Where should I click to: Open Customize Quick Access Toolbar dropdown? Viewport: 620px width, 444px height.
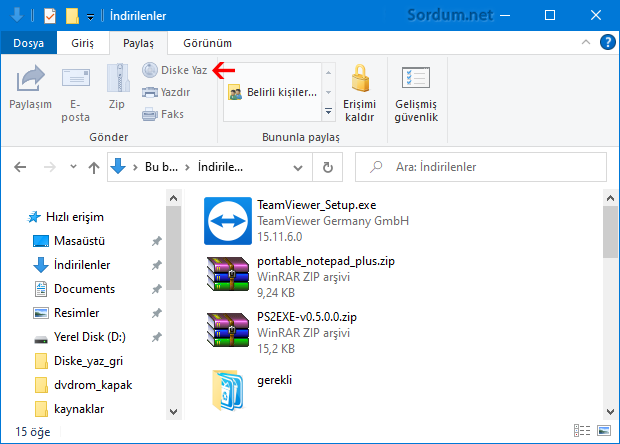point(91,17)
